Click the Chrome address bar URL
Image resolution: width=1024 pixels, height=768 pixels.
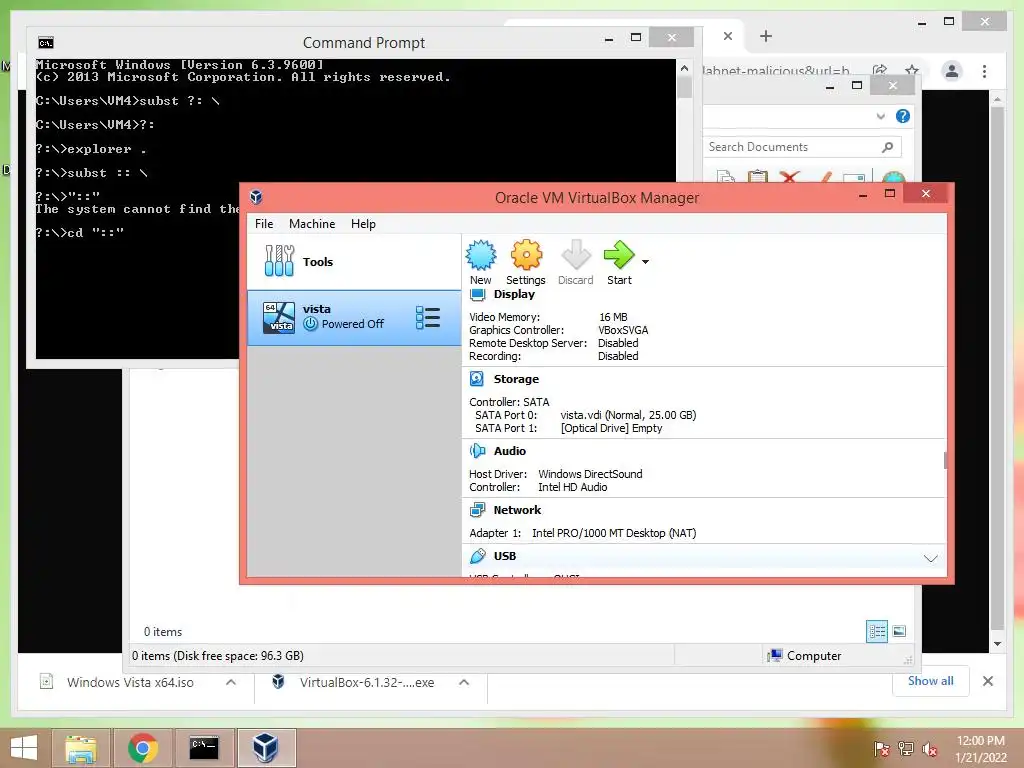pos(776,71)
